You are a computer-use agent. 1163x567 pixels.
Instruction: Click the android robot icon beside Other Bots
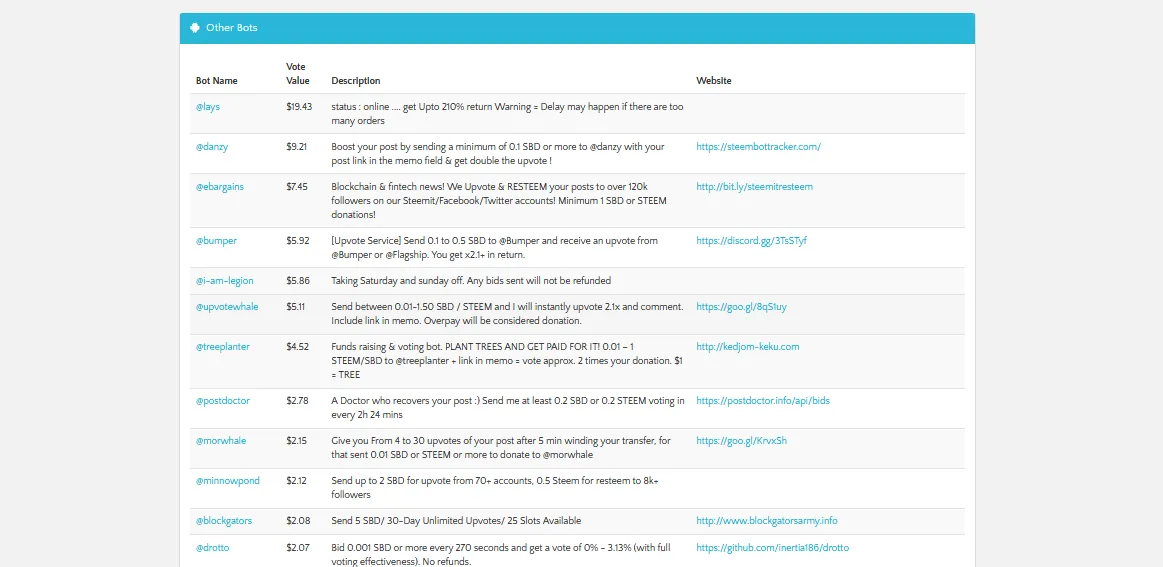click(x=195, y=28)
